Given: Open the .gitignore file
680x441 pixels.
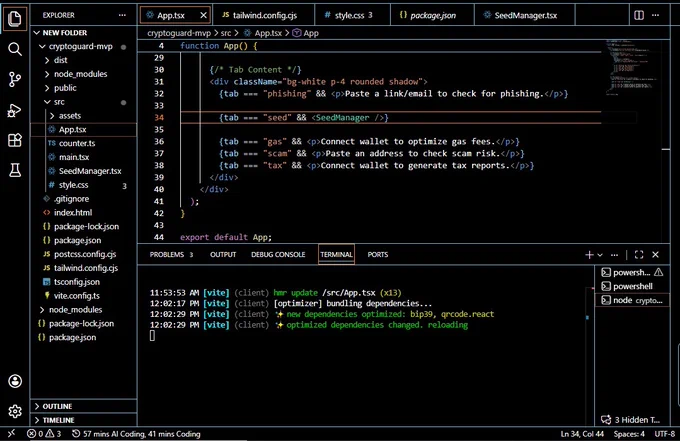Looking at the screenshot, I should tap(83, 199).
